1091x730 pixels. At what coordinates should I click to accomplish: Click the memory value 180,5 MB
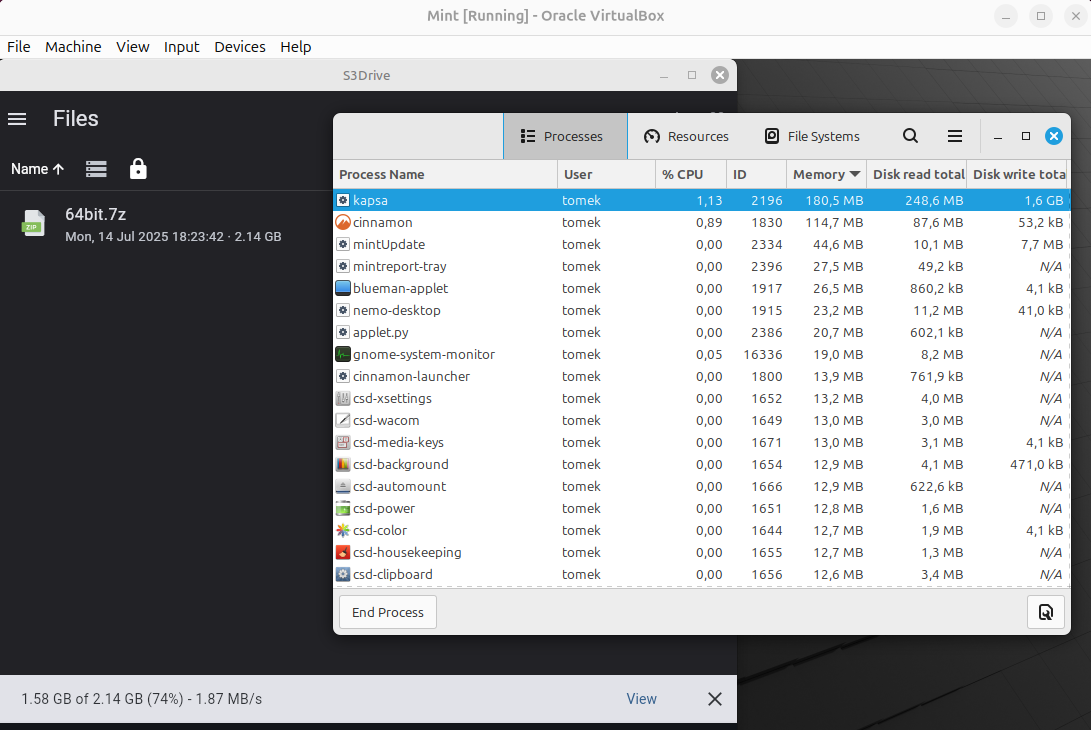point(834,200)
